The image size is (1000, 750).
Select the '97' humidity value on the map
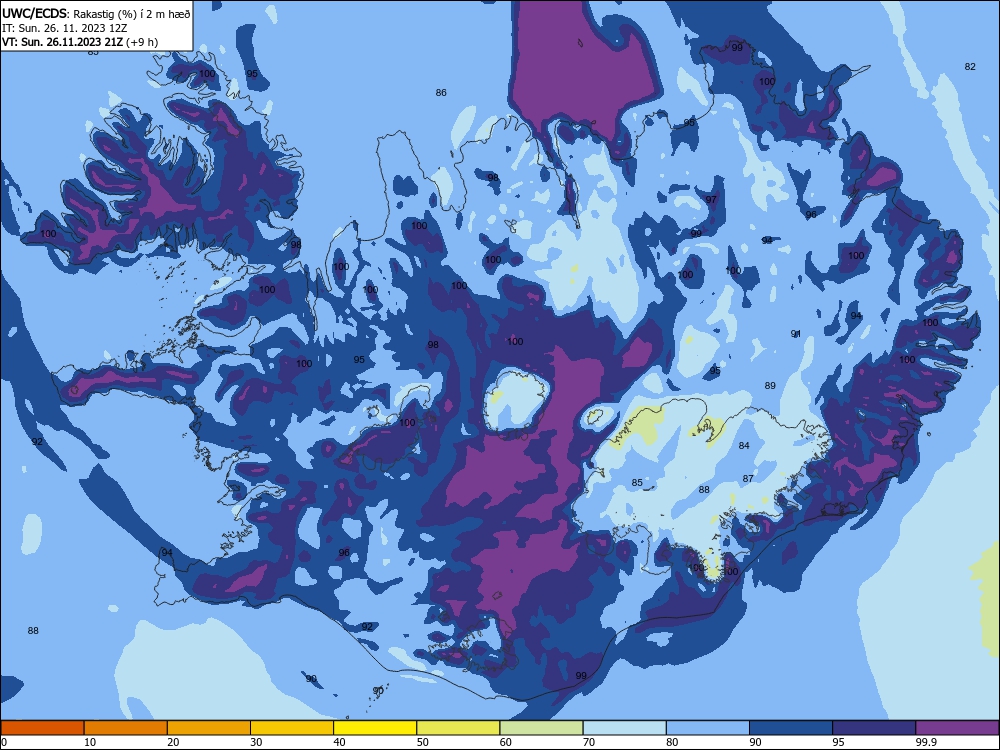(x=711, y=200)
